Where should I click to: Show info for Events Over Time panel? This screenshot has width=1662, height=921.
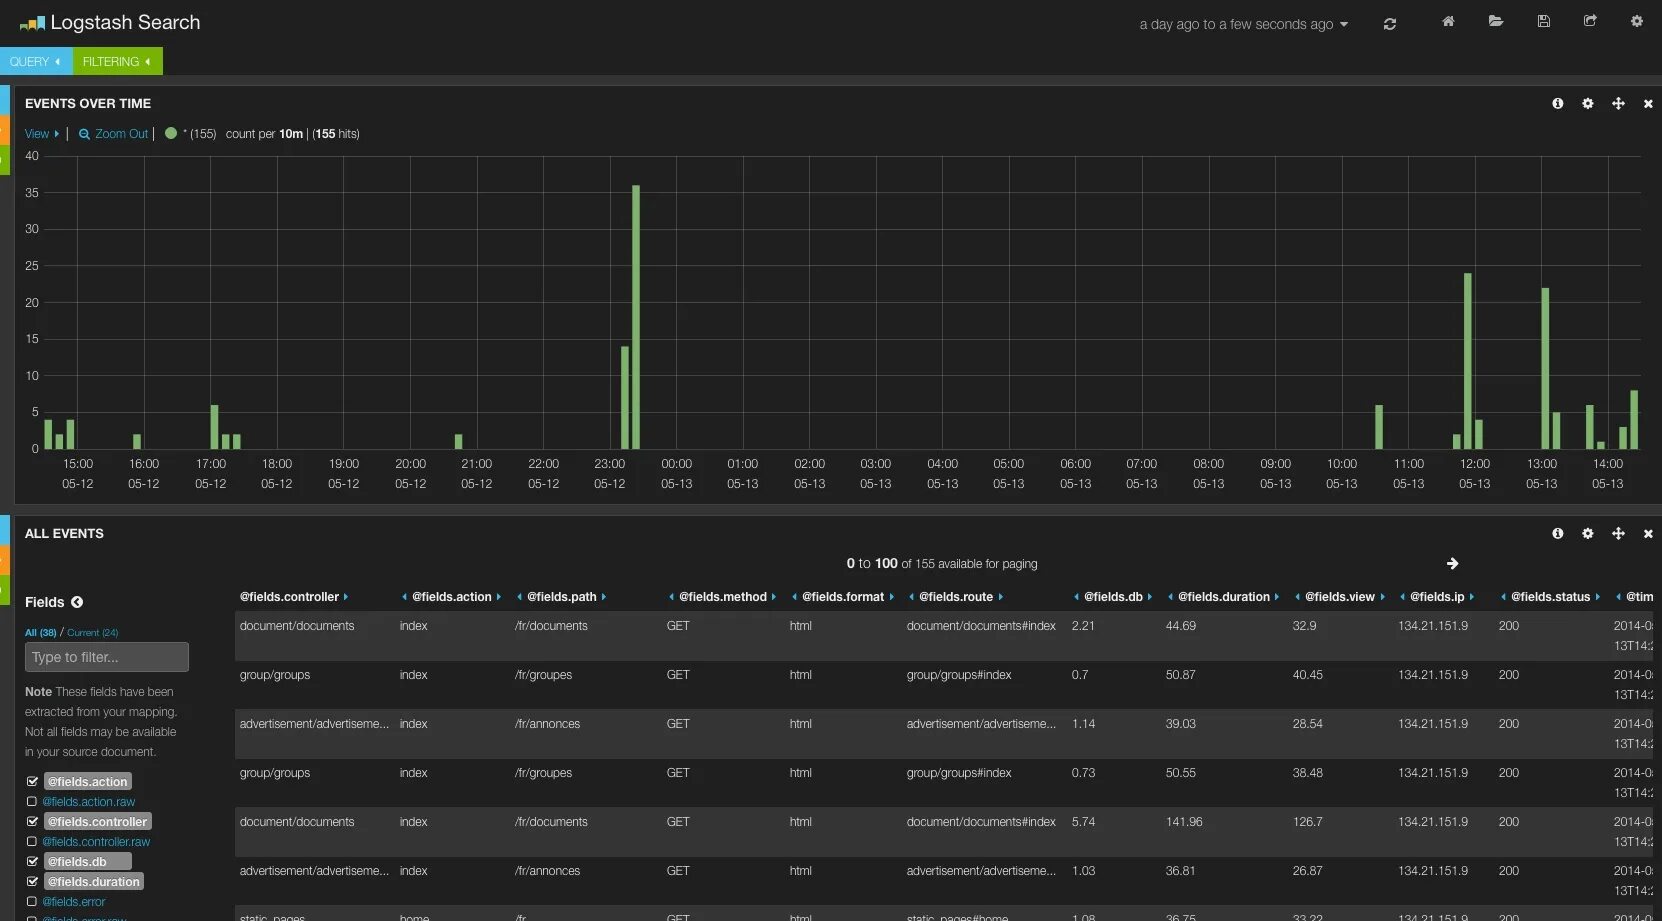pos(1558,103)
